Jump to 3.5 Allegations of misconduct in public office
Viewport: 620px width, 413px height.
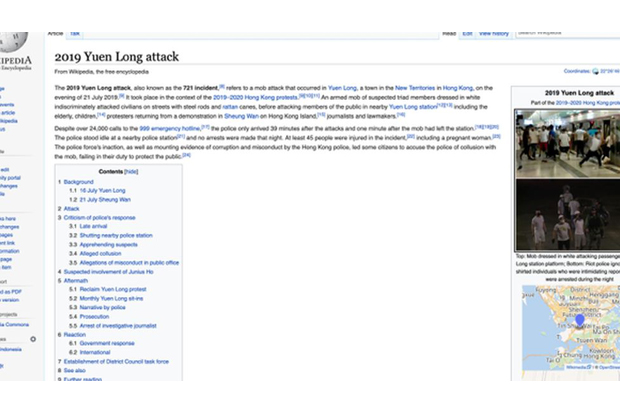(x=129, y=263)
